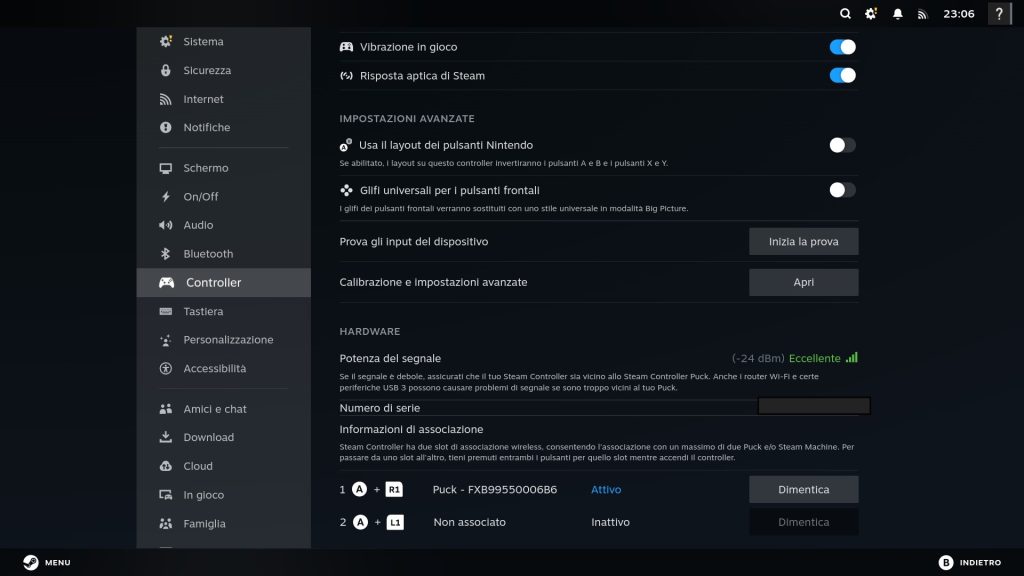
Task: Click the Personalizzazione sparkle icon
Action: [x=166, y=340]
